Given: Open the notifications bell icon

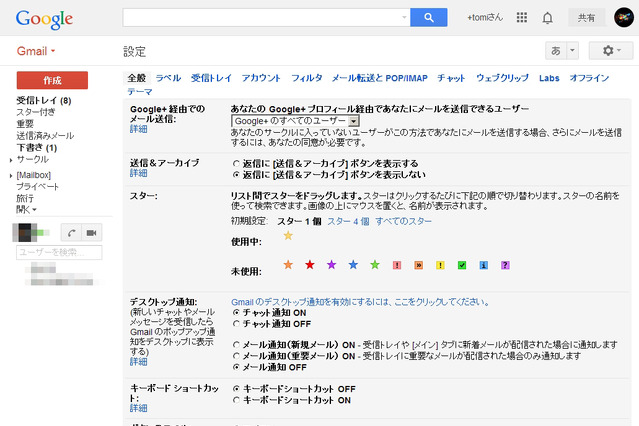Looking at the screenshot, I should (548, 18).
